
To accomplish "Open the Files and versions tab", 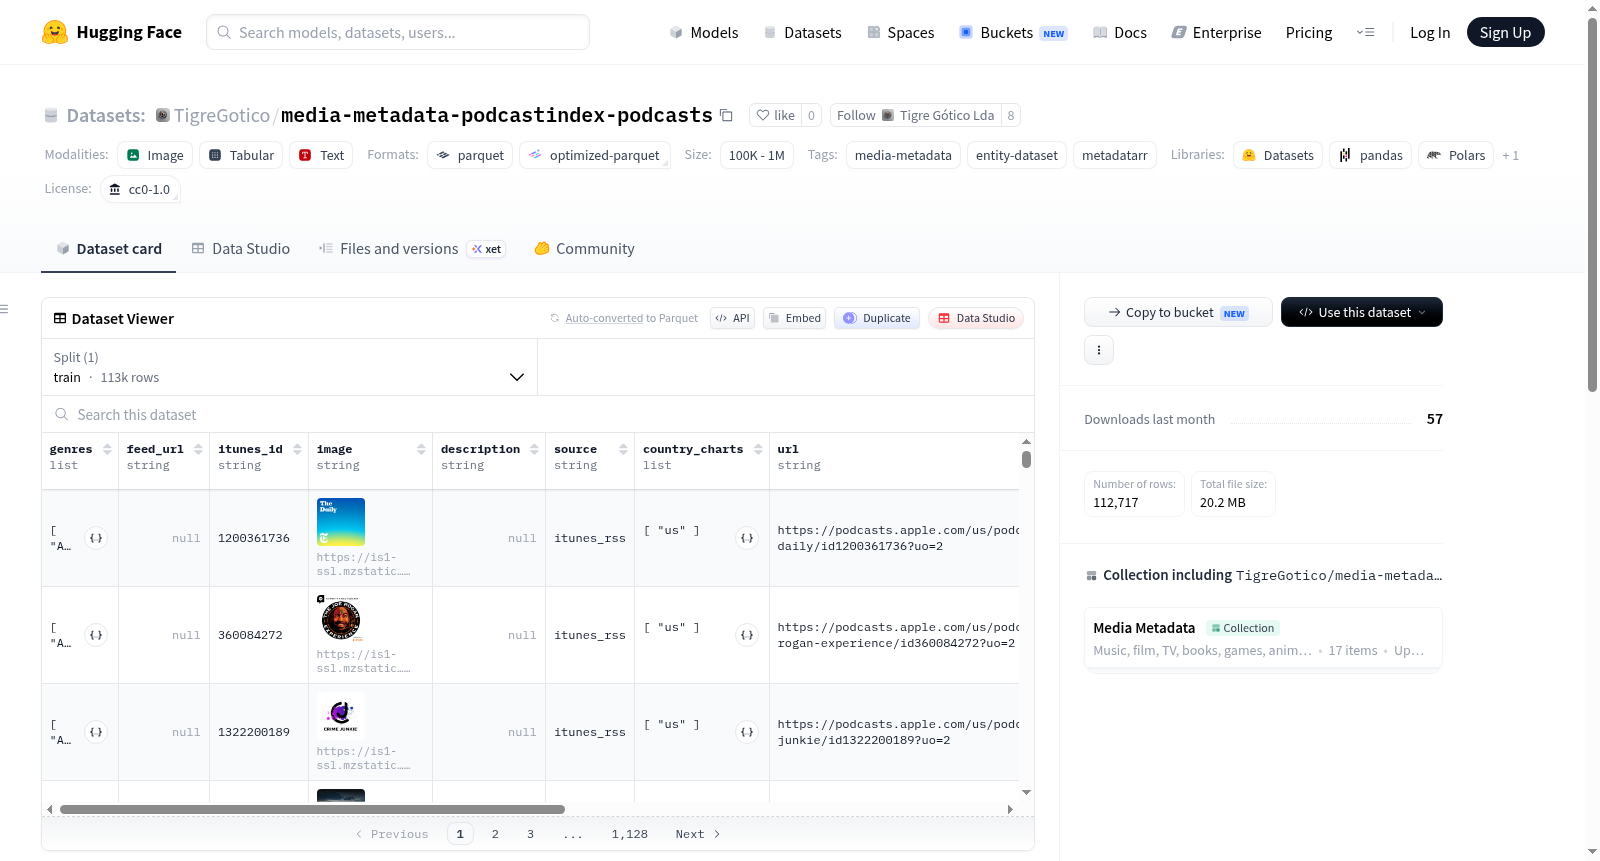I will [412, 249].
